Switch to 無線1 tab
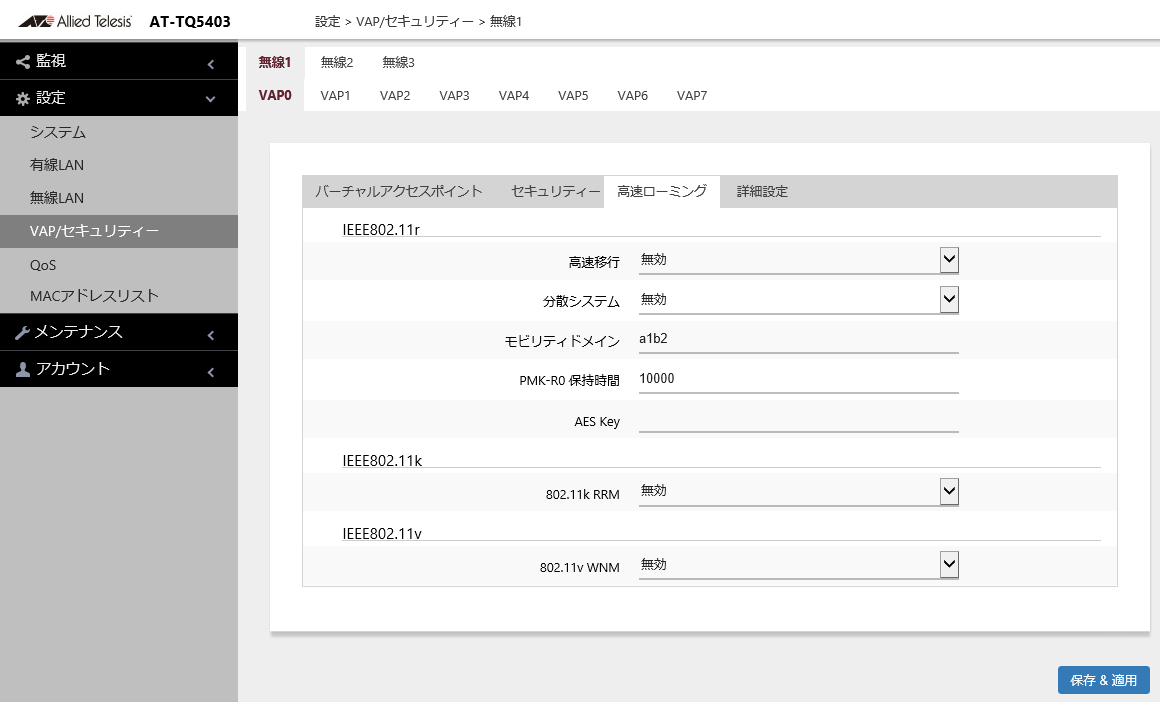The width and height of the screenshot is (1160, 702). (x=274, y=63)
